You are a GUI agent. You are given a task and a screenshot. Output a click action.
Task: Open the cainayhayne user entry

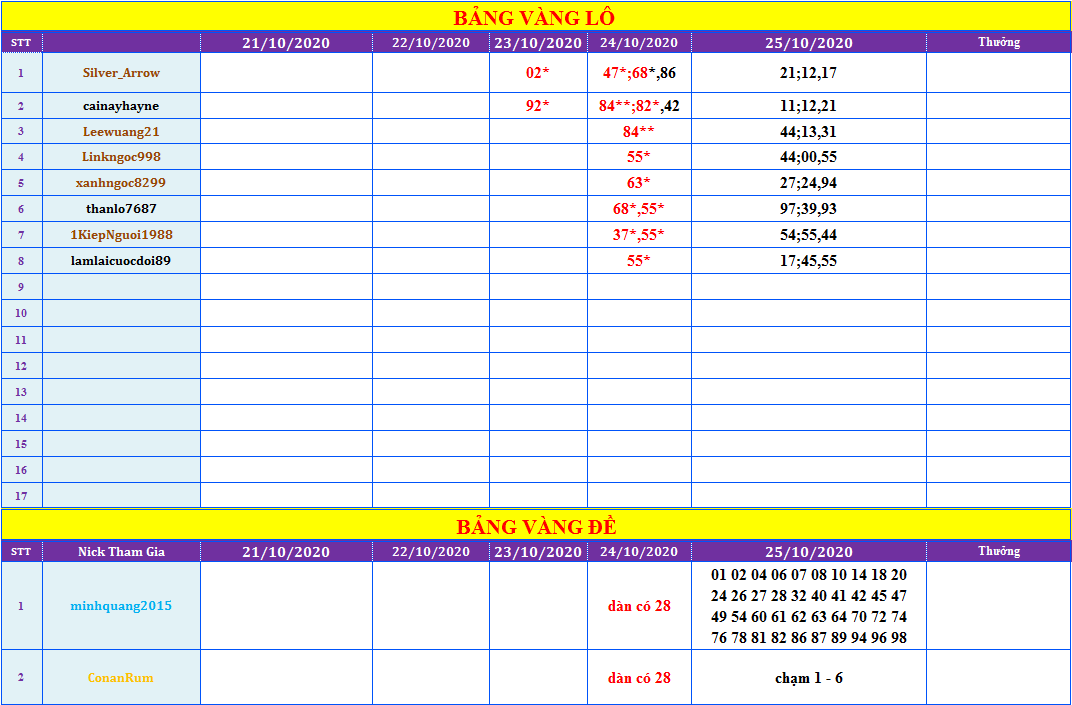tap(121, 106)
